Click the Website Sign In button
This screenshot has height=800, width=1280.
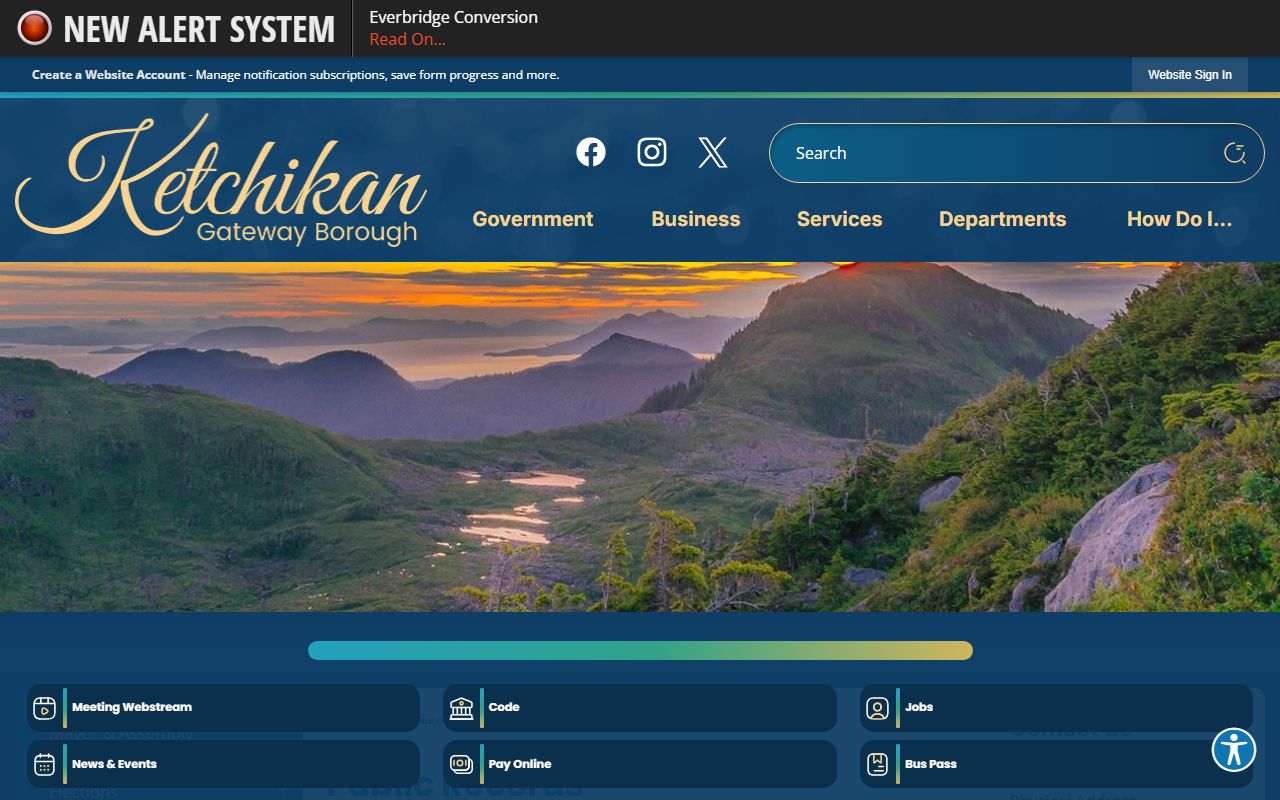pos(1190,75)
